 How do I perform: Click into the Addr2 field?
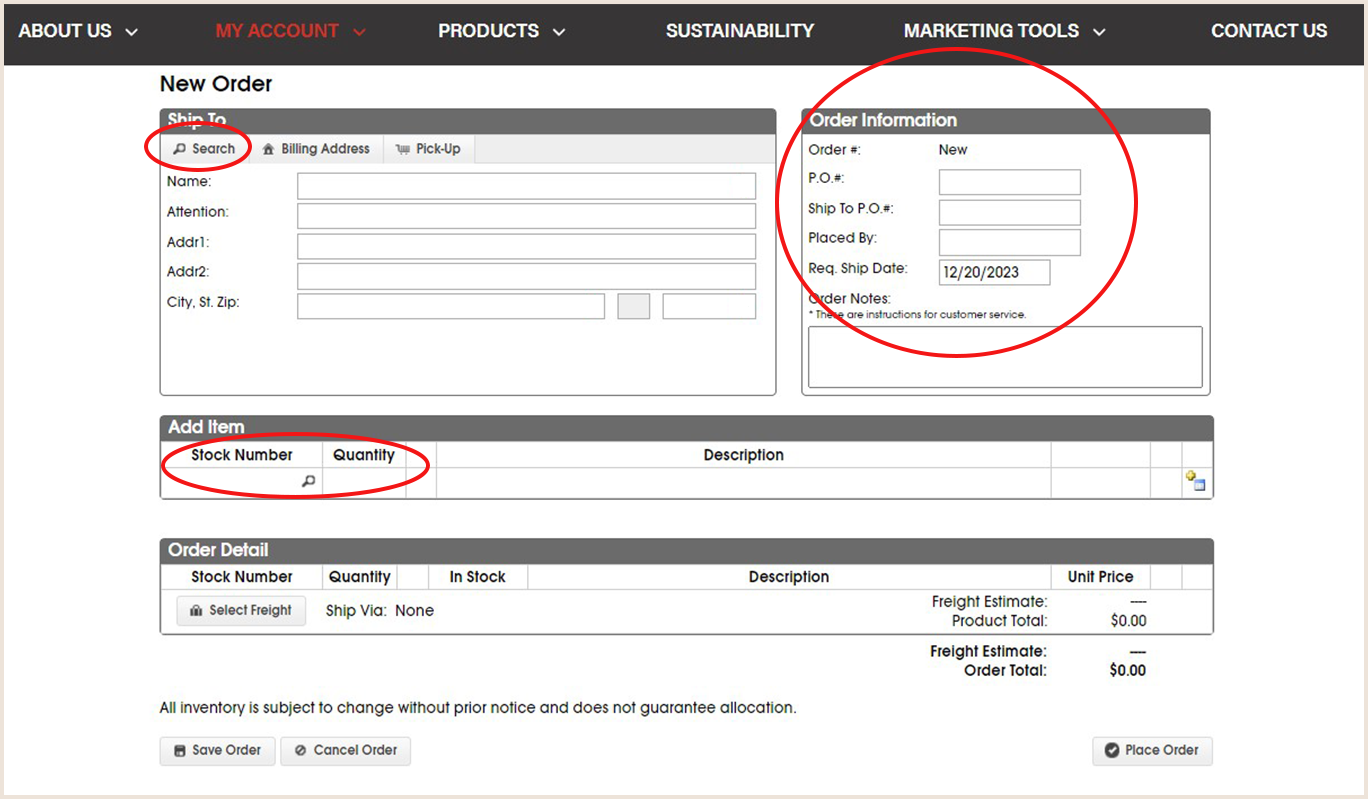tap(526, 276)
